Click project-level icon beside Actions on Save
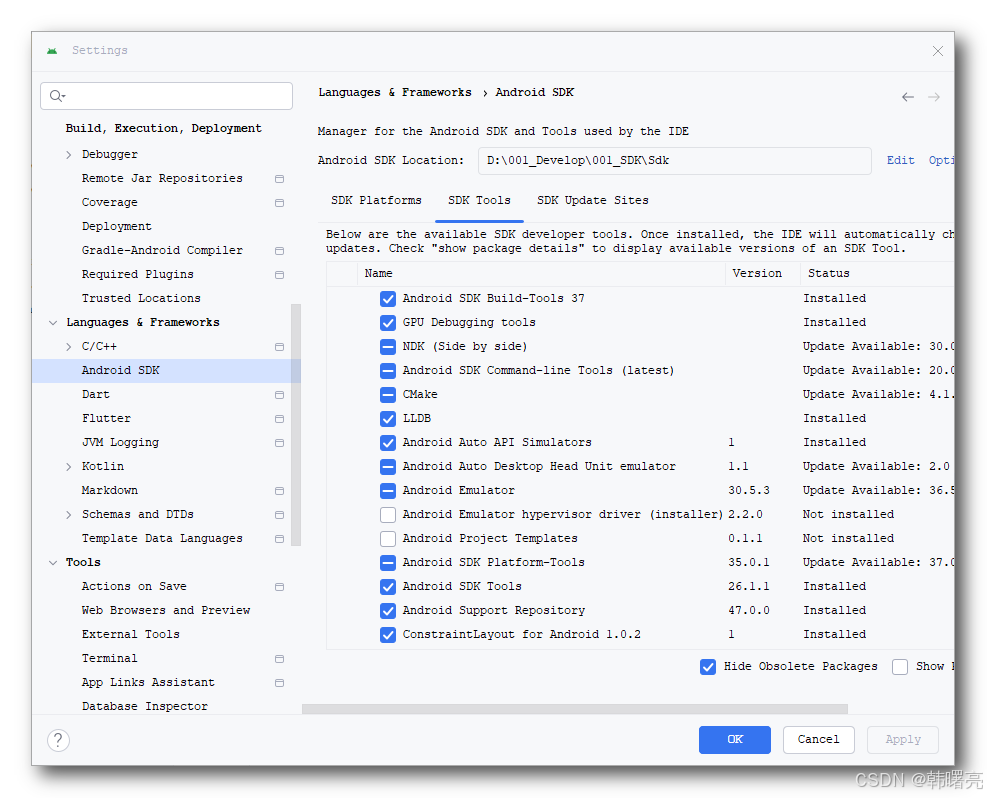Viewport: 987px width, 798px height. [279, 587]
